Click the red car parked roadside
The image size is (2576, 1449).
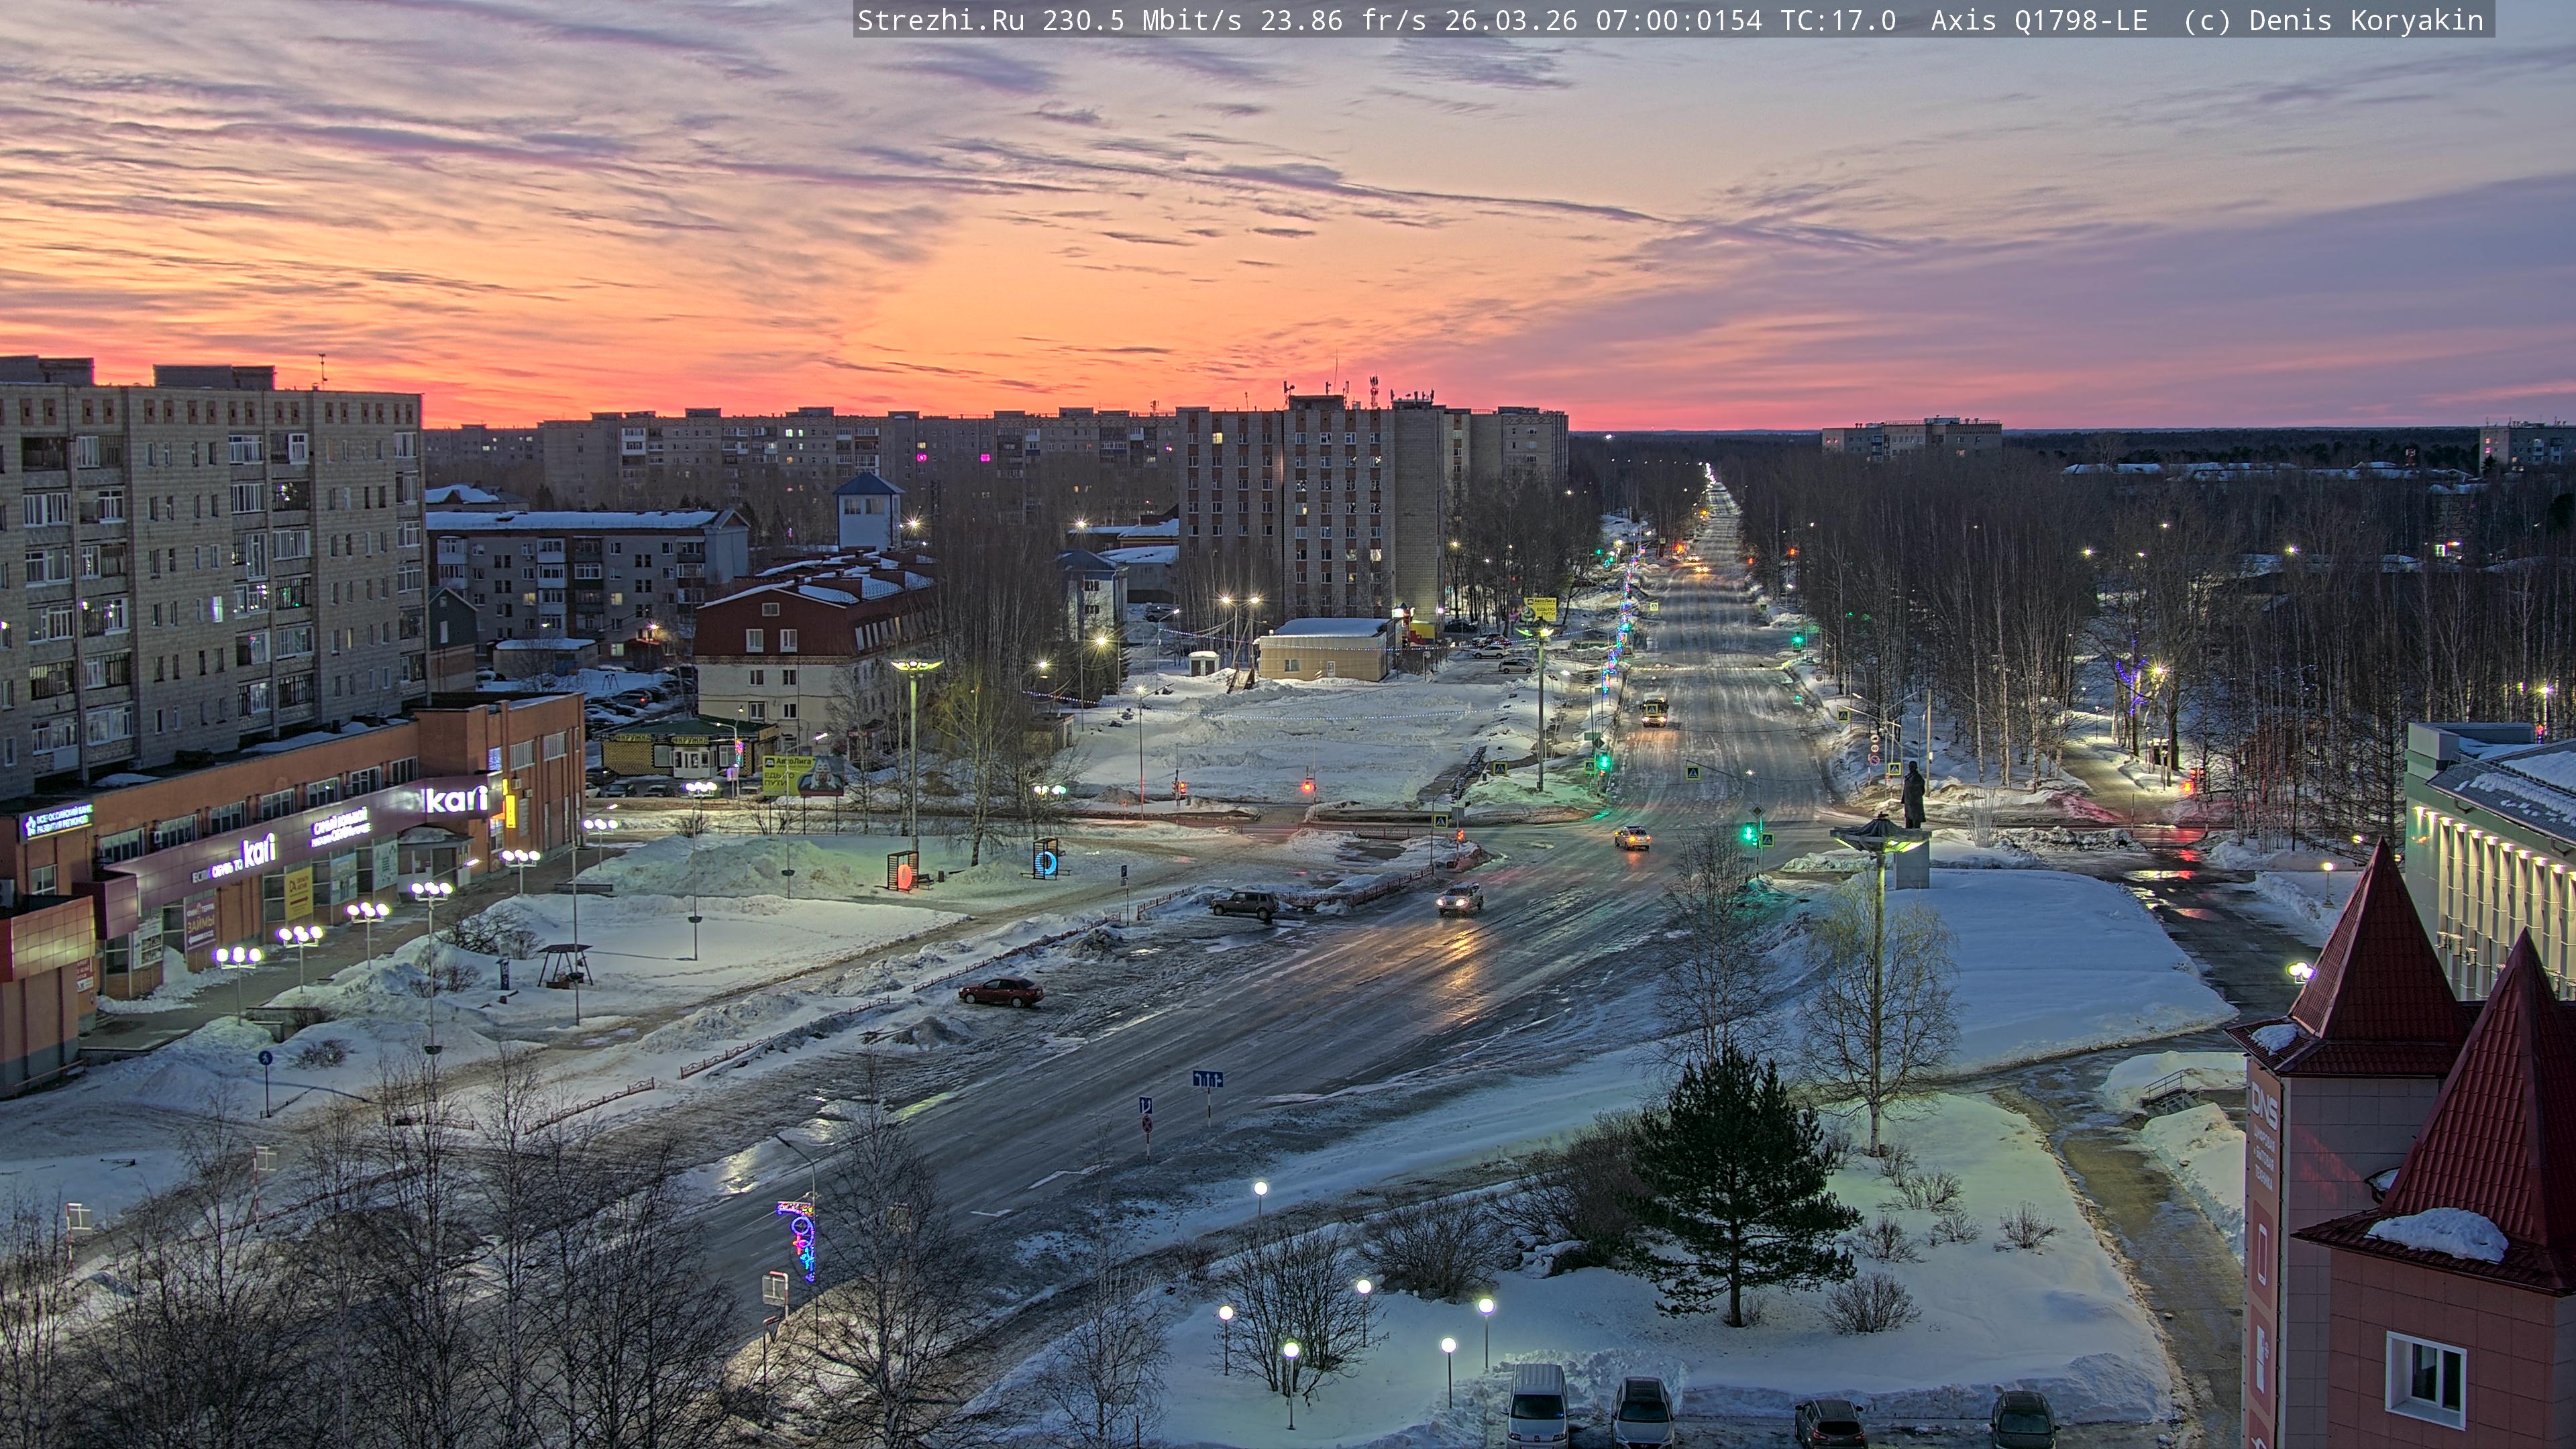coord(1001,992)
